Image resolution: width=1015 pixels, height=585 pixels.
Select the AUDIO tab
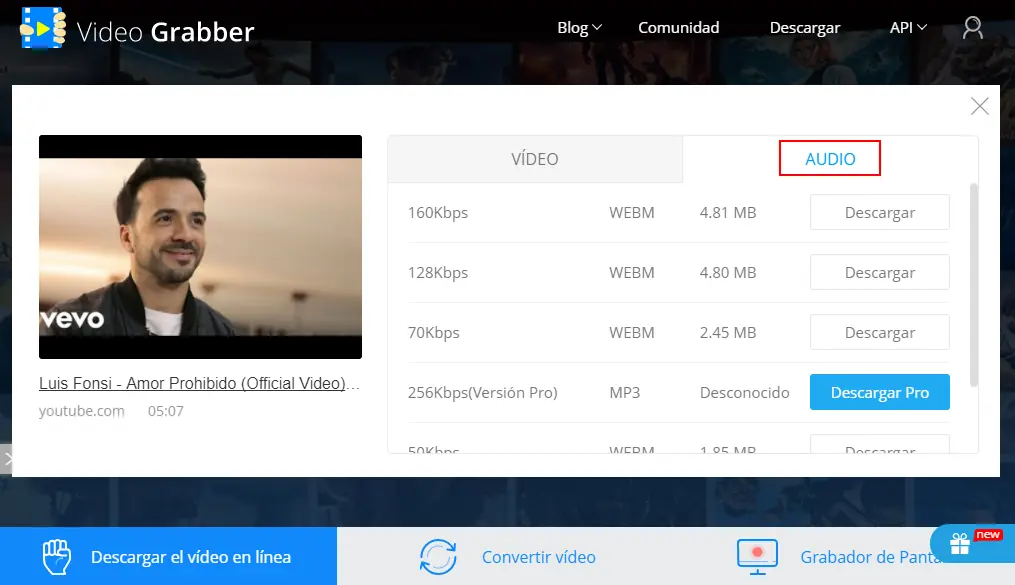coord(830,159)
